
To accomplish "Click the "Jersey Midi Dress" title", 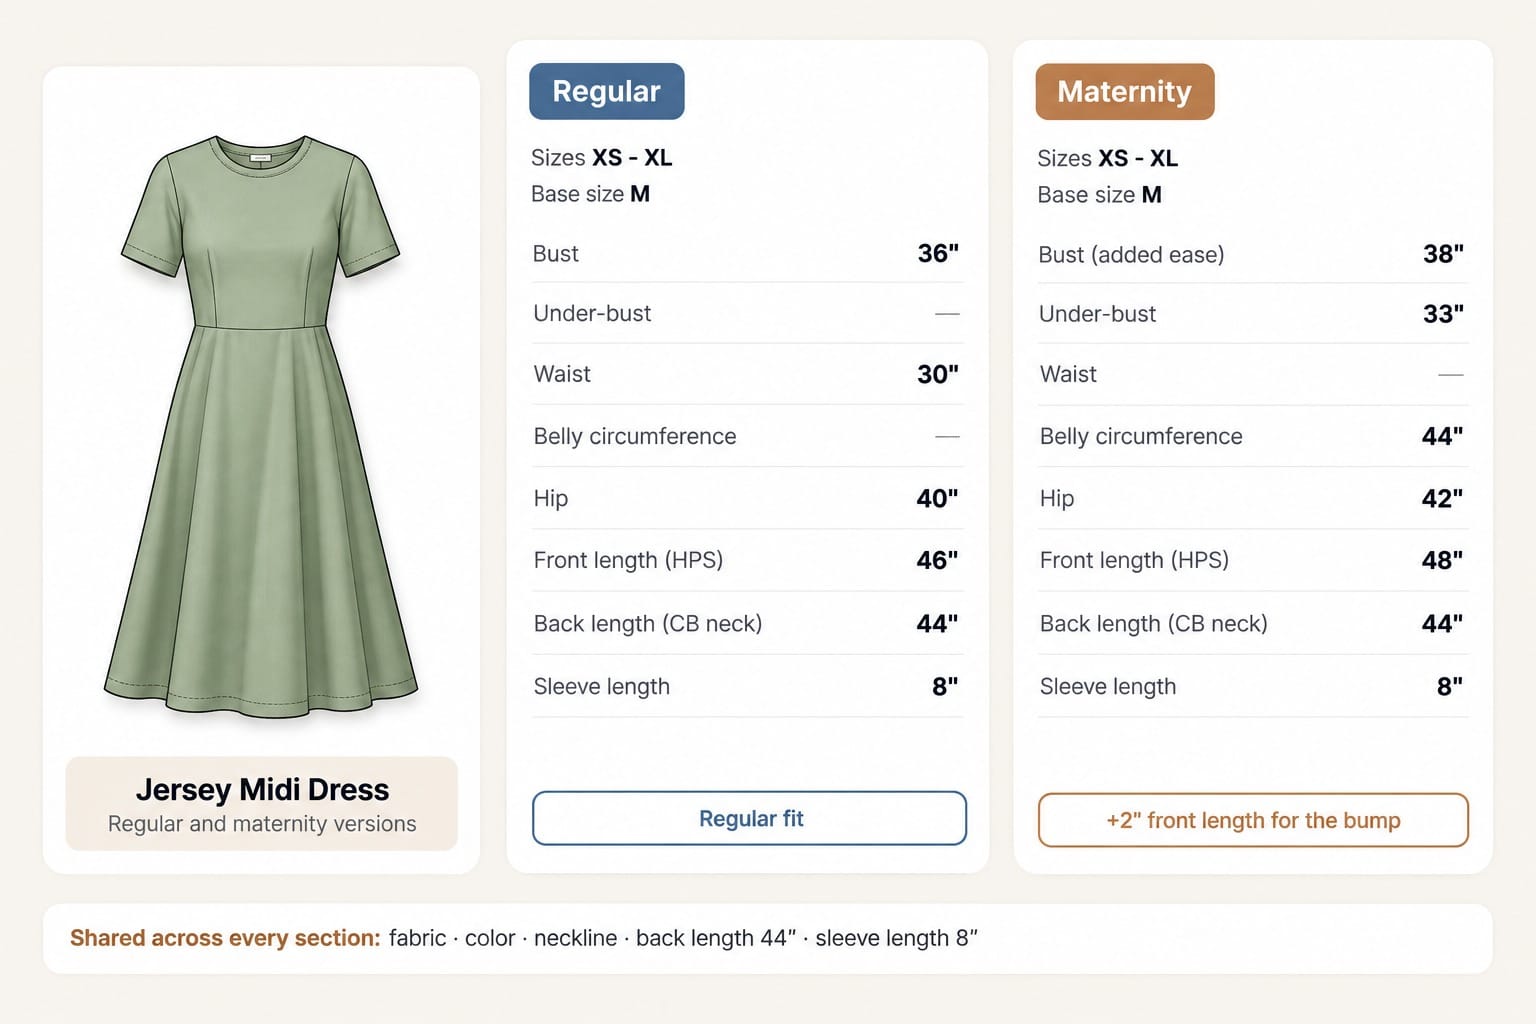I will 262,789.
